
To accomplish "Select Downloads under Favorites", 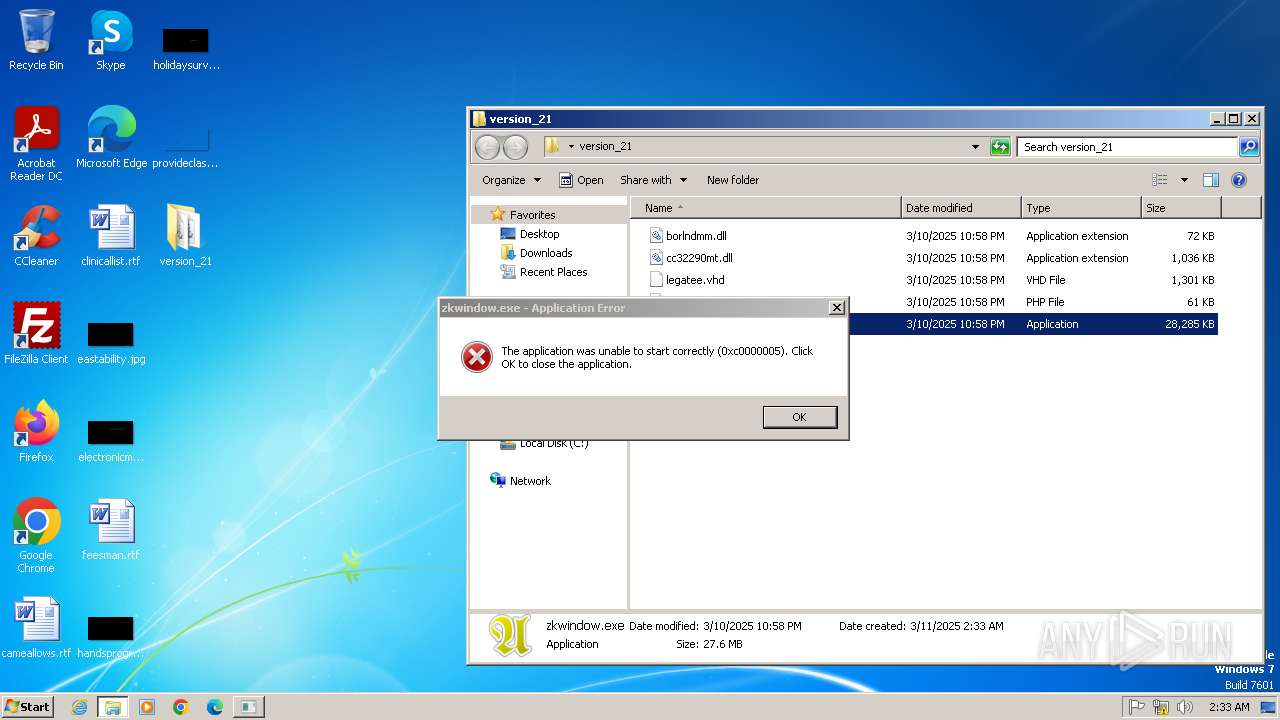I will [546, 253].
